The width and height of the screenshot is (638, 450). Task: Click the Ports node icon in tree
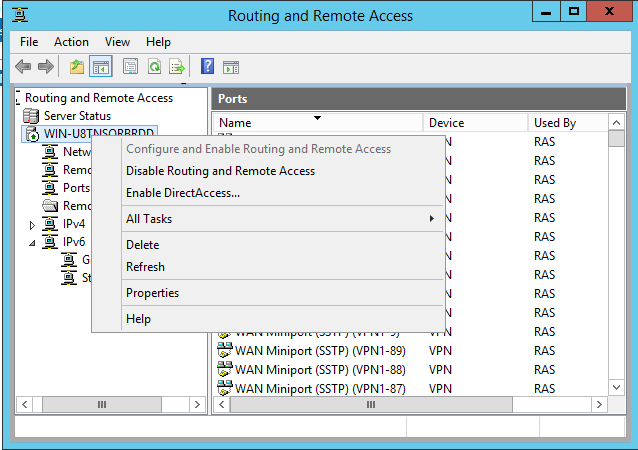[x=50, y=188]
